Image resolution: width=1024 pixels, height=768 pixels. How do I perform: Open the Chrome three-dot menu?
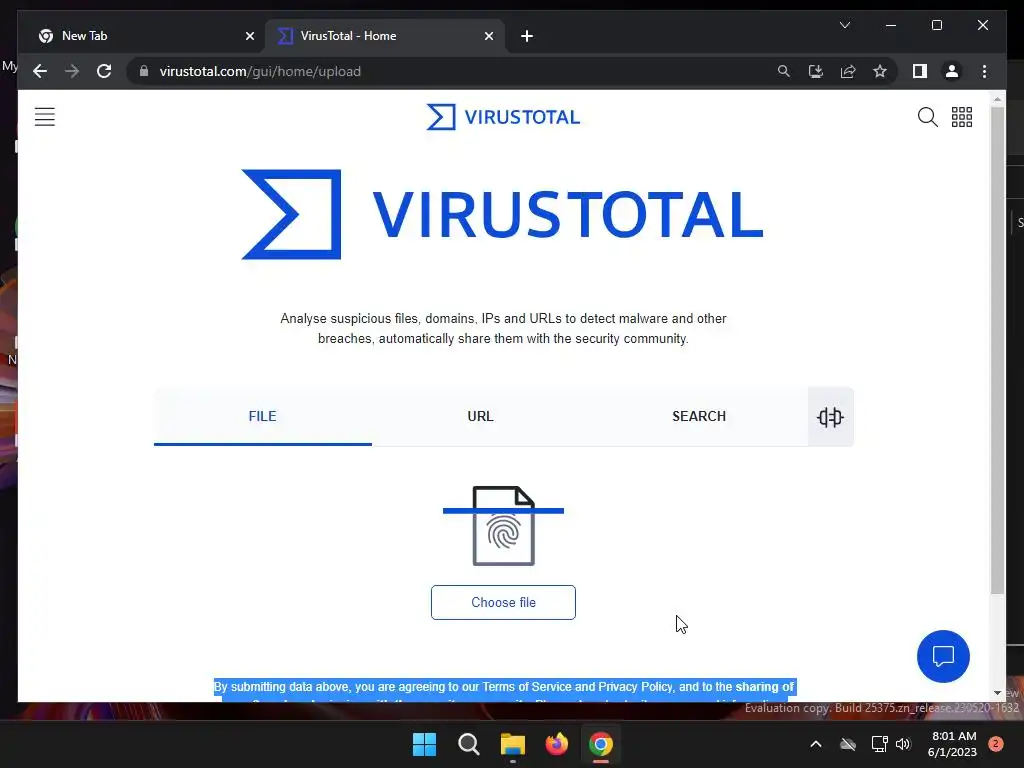[x=984, y=71]
